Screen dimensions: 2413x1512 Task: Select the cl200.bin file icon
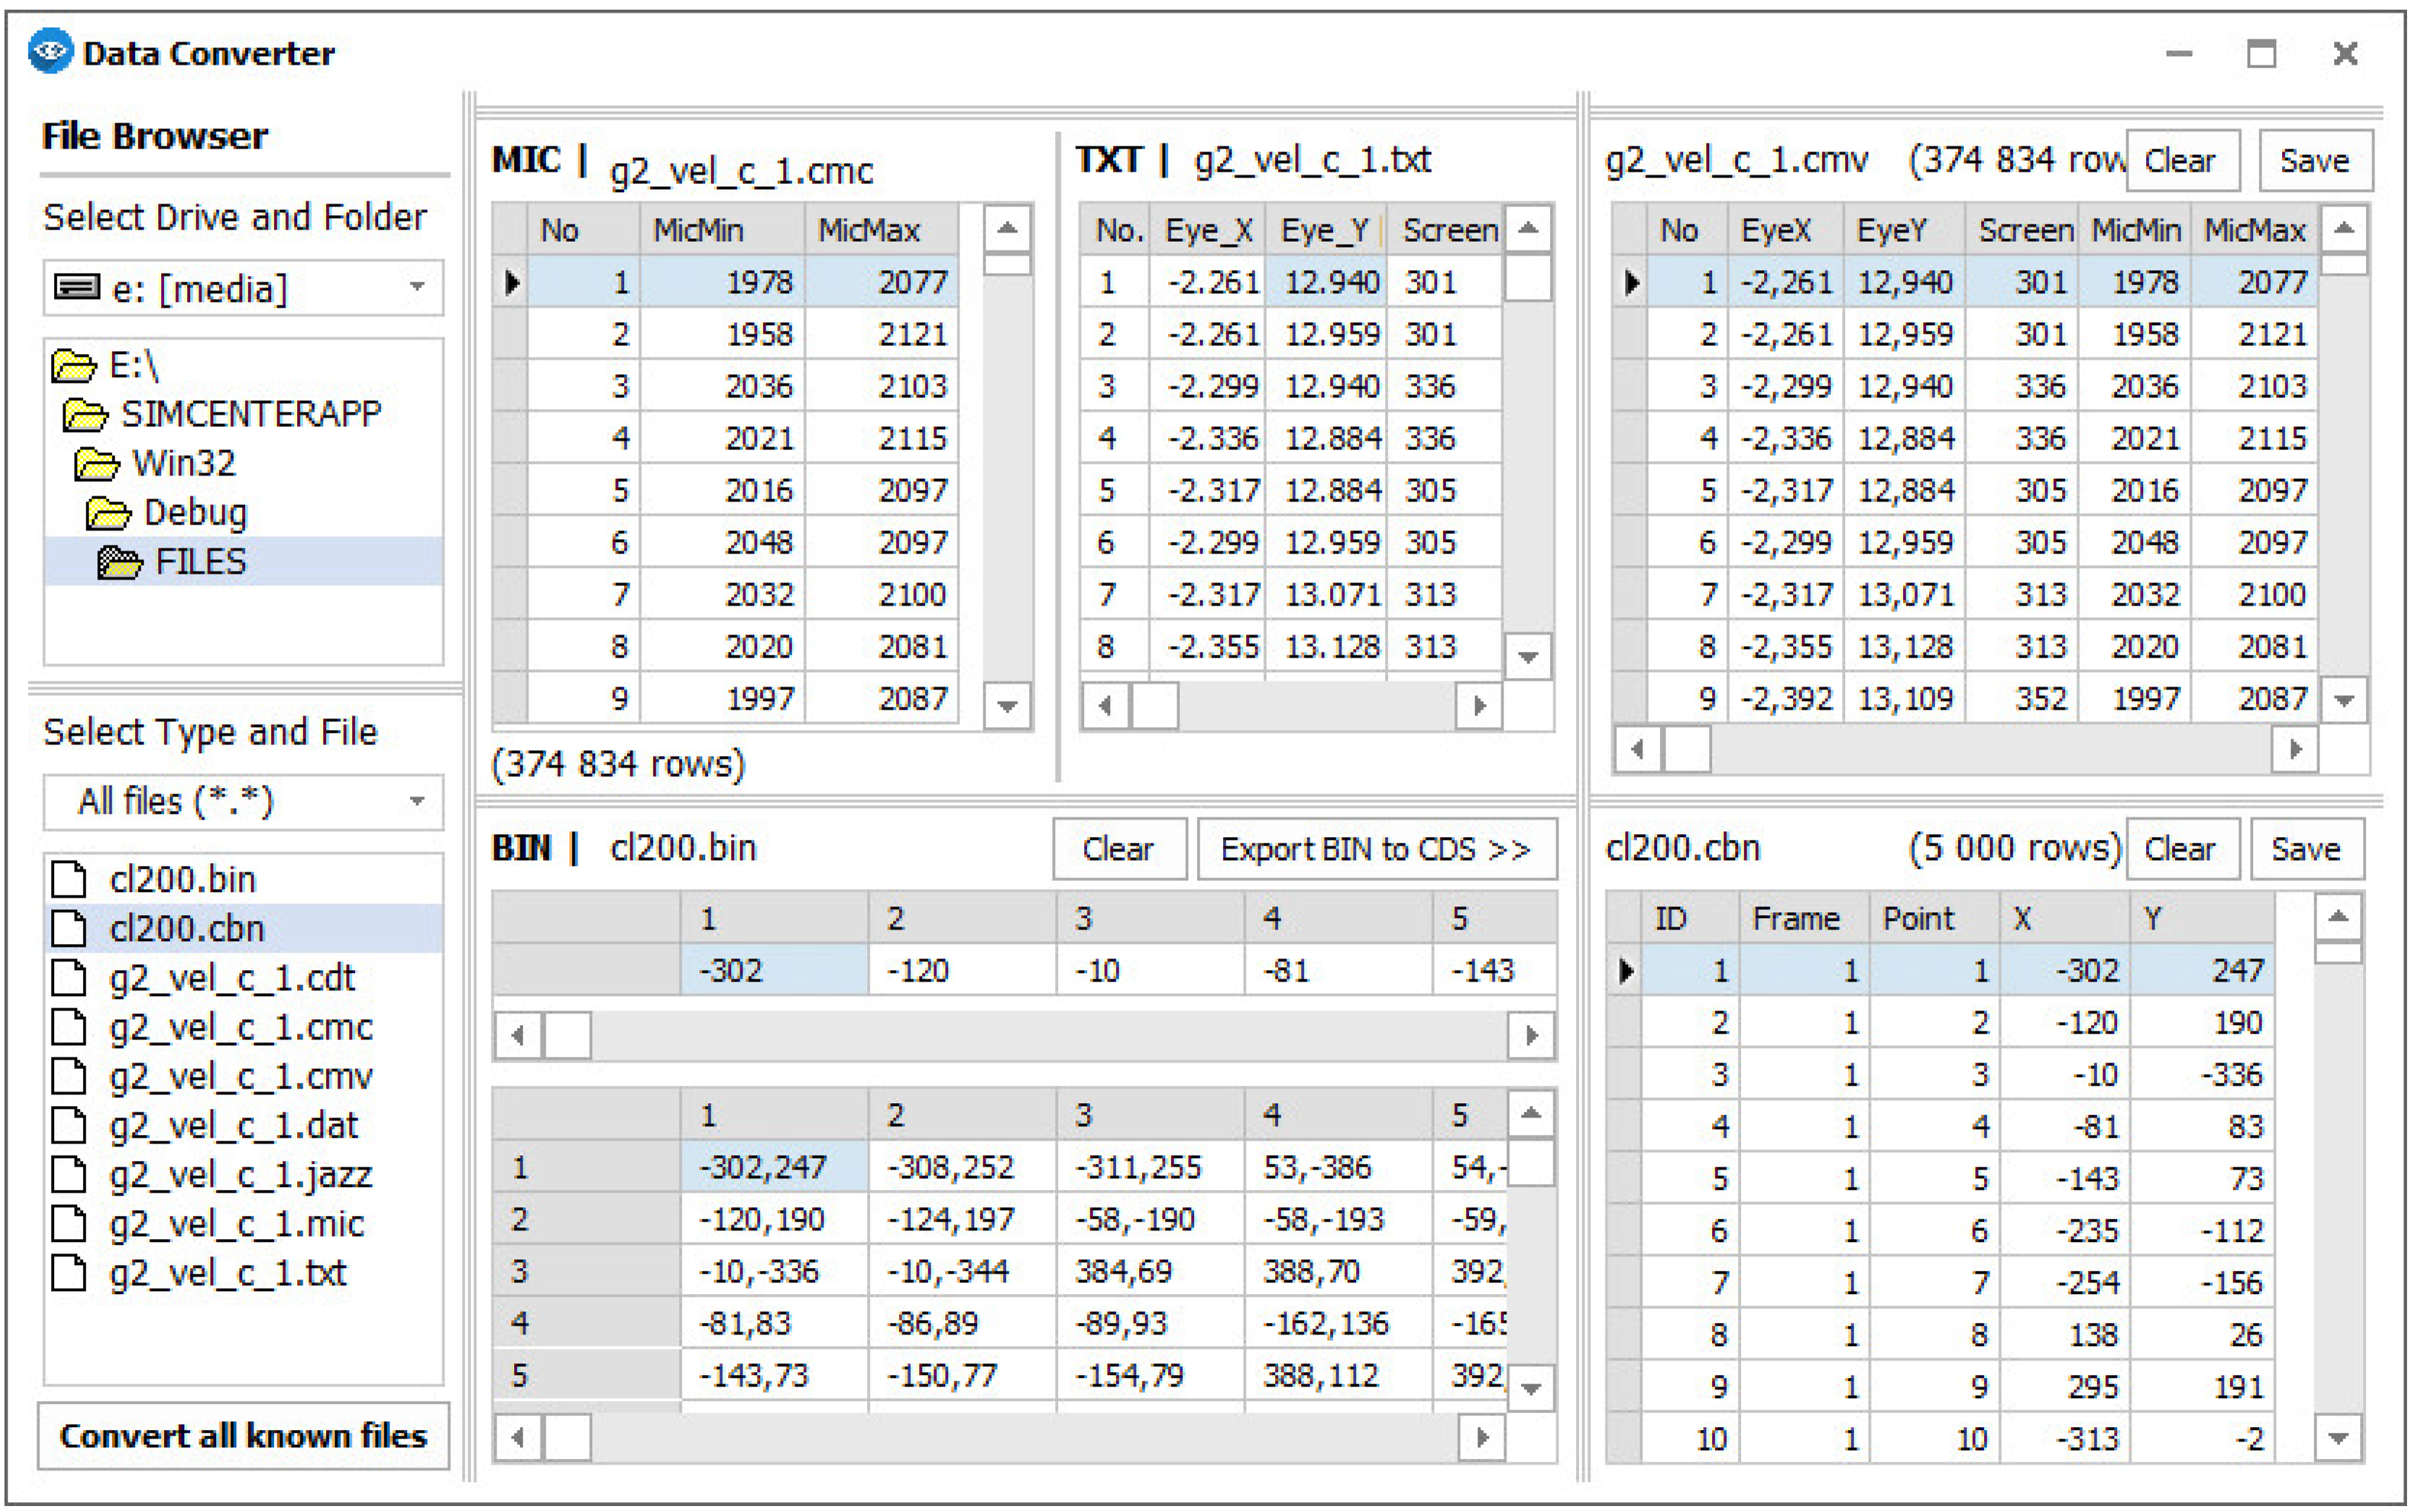tap(69, 879)
